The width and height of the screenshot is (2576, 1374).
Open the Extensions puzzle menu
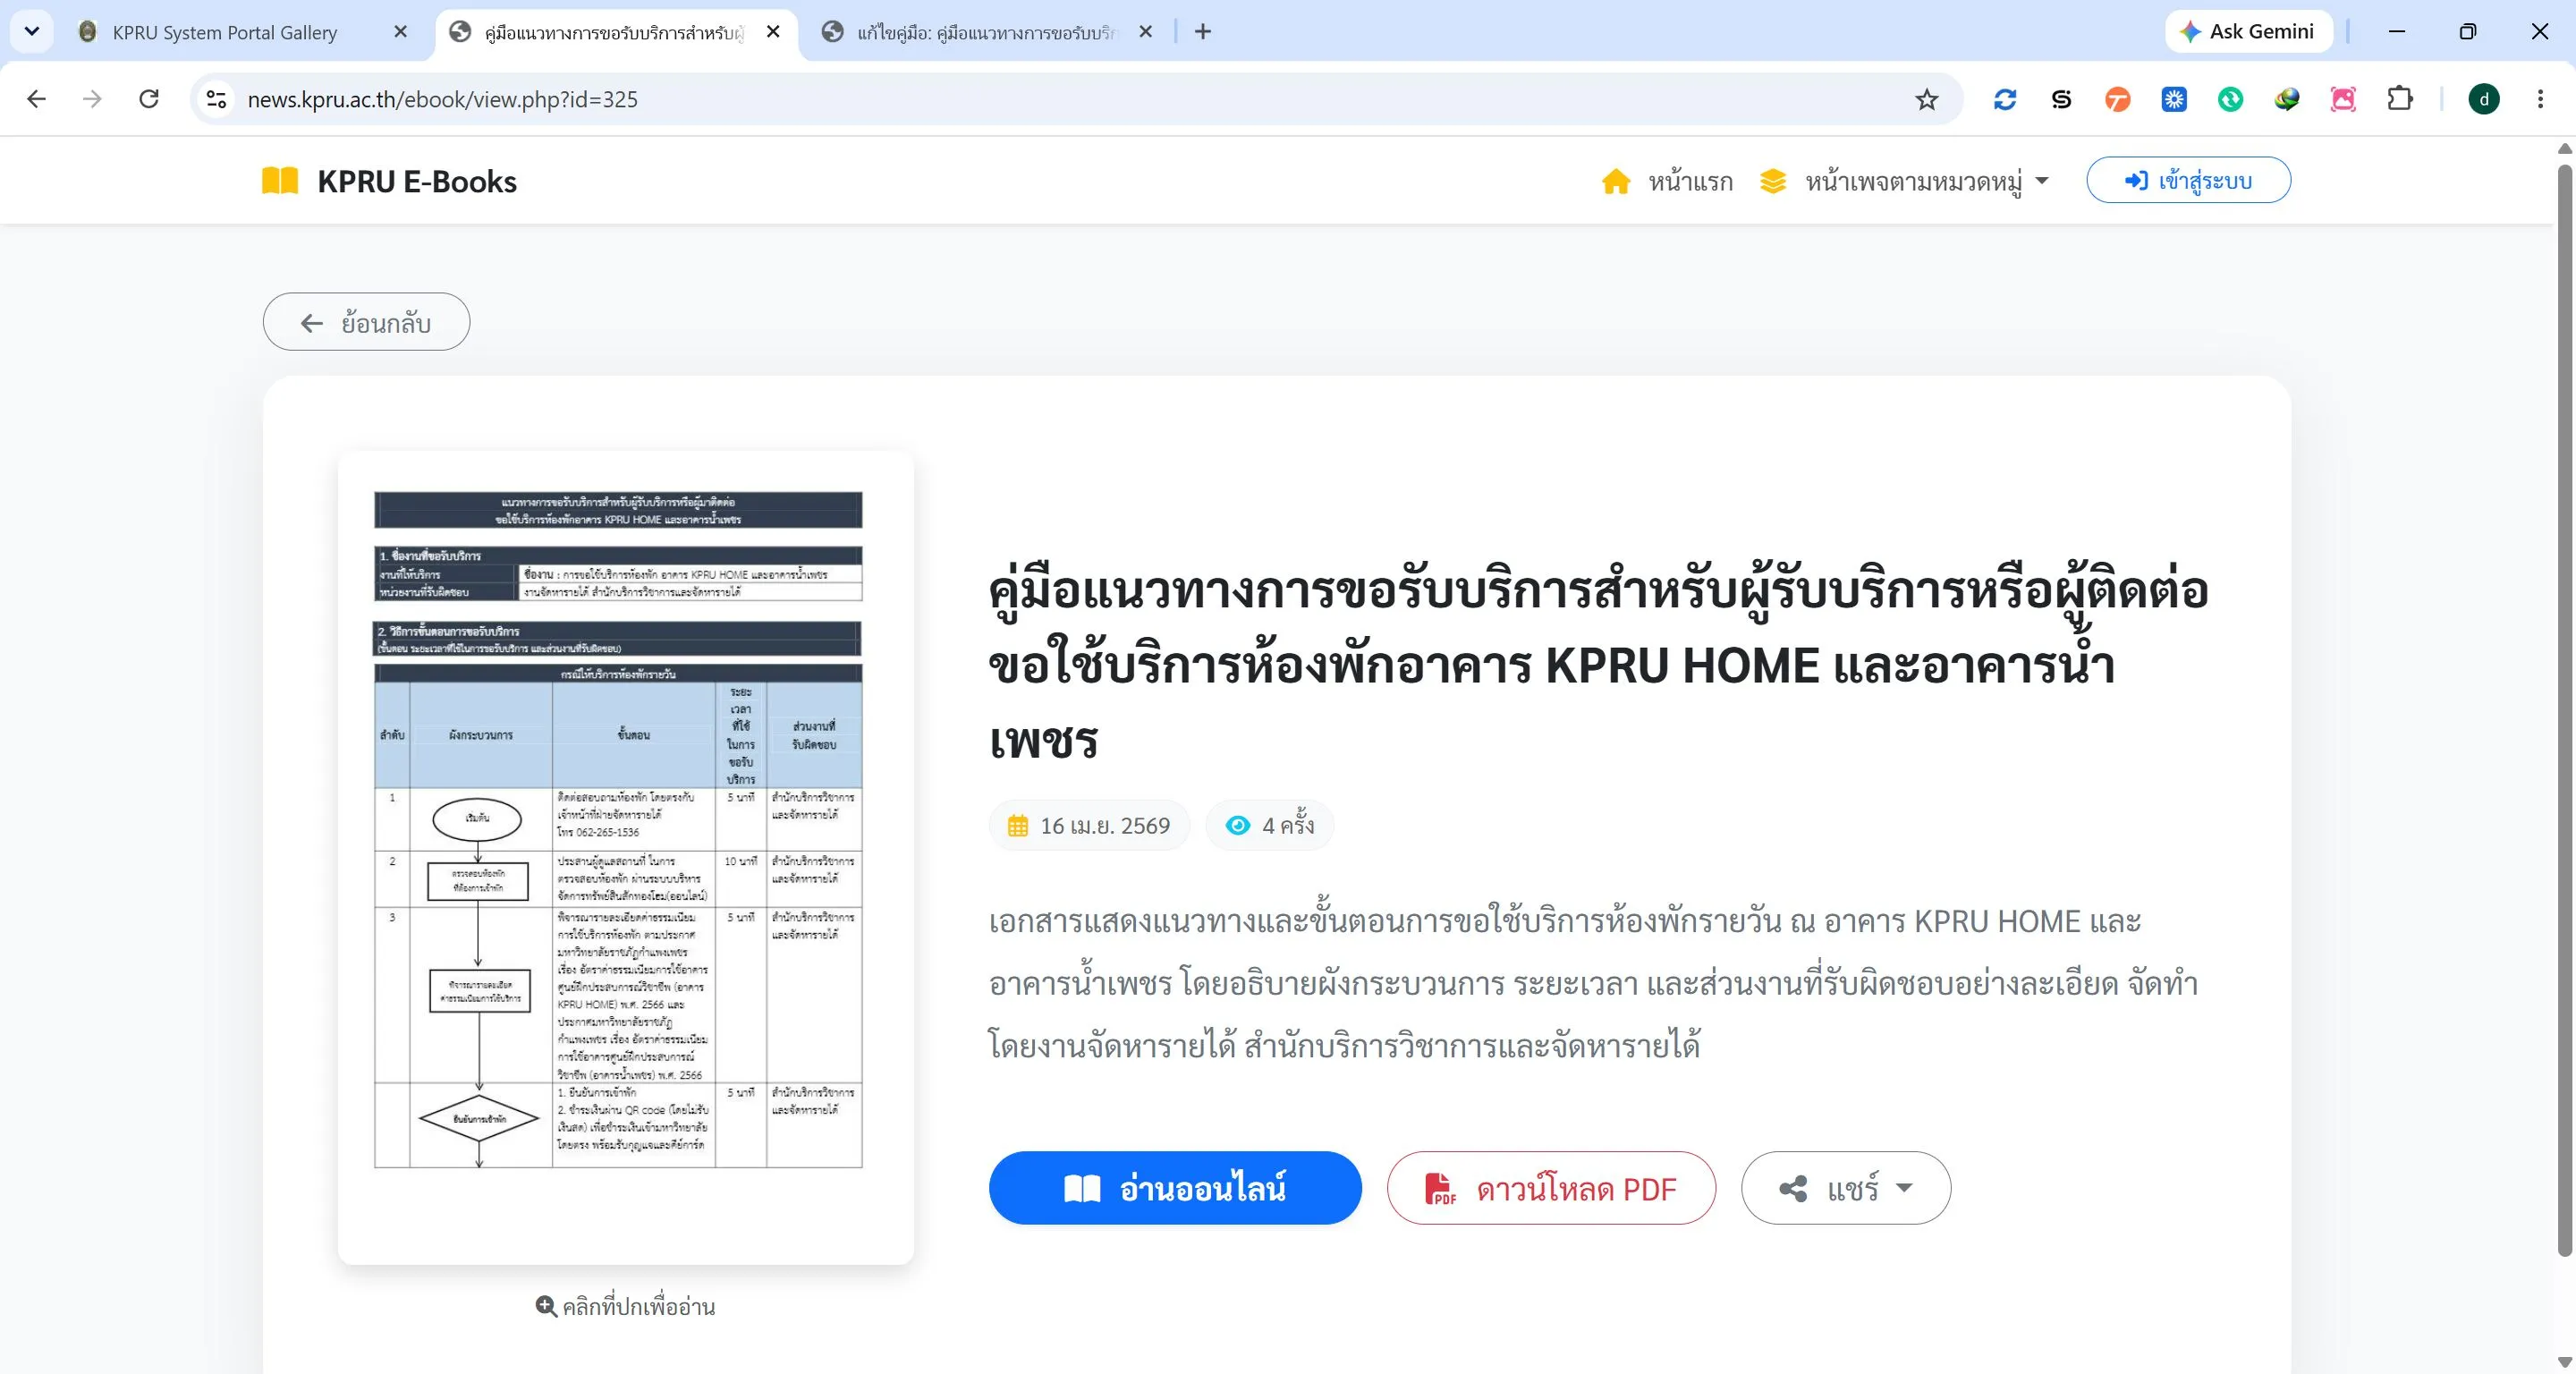pos(2400,99)
